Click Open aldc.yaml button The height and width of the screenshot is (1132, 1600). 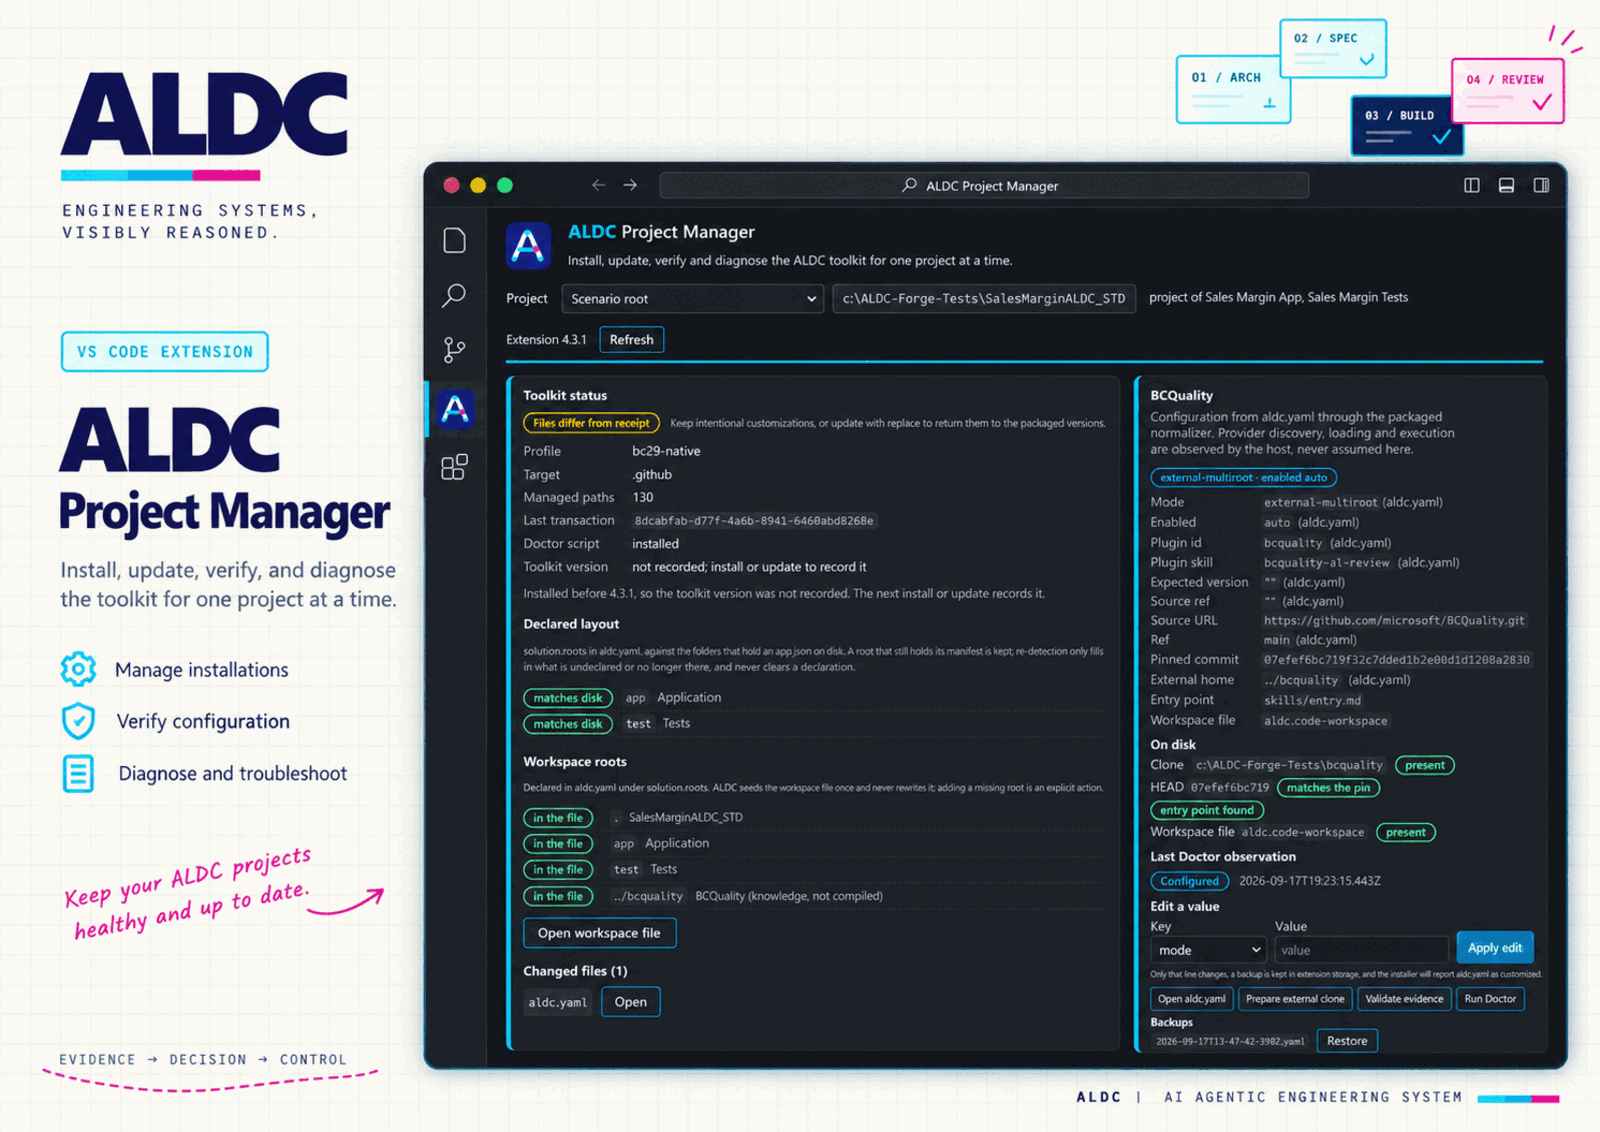1191,999
